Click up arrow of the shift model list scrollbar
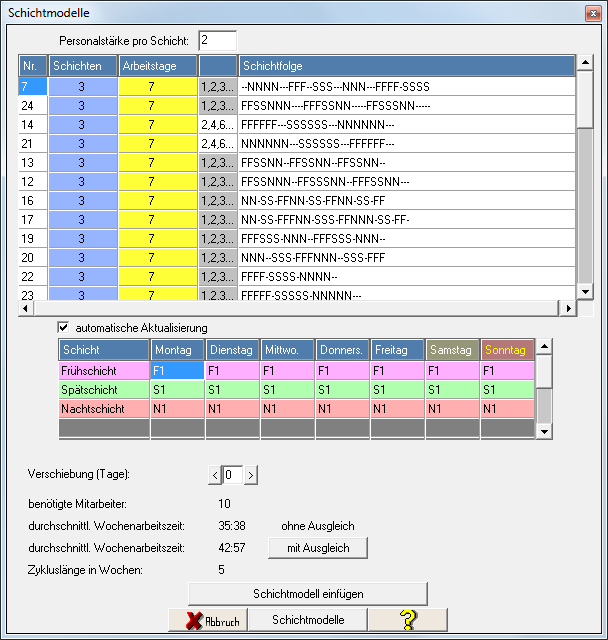Screen dimensions: 608x640 pos(585,62)
